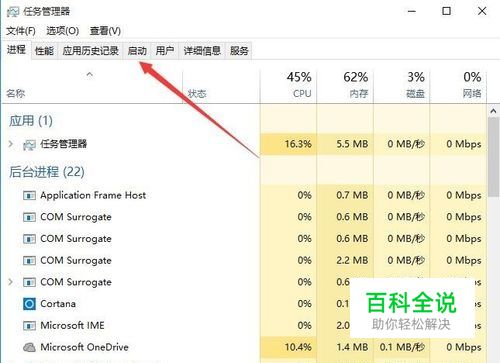Image resolution: width=500 pixels, height=363 pixels.
Task: Maximize the Task Manager window
Action: [x=446, y=11]
